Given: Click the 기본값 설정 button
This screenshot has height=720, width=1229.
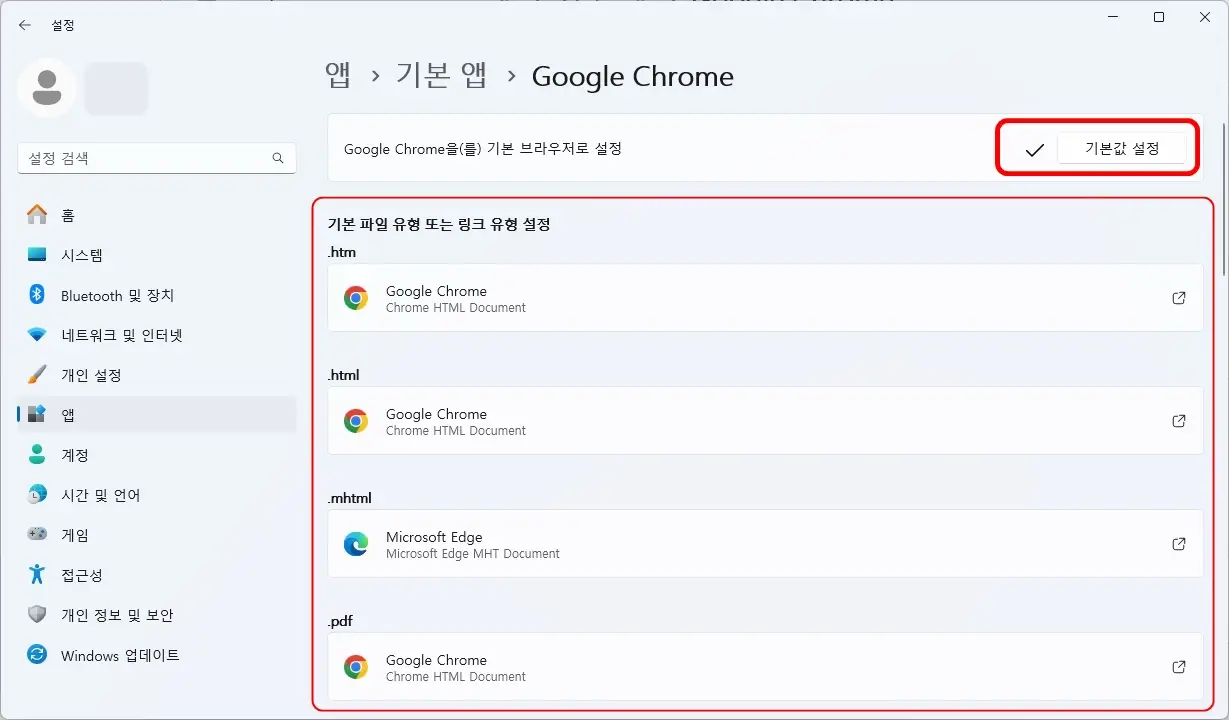Looking at the screenshot, I should 1122,149.
